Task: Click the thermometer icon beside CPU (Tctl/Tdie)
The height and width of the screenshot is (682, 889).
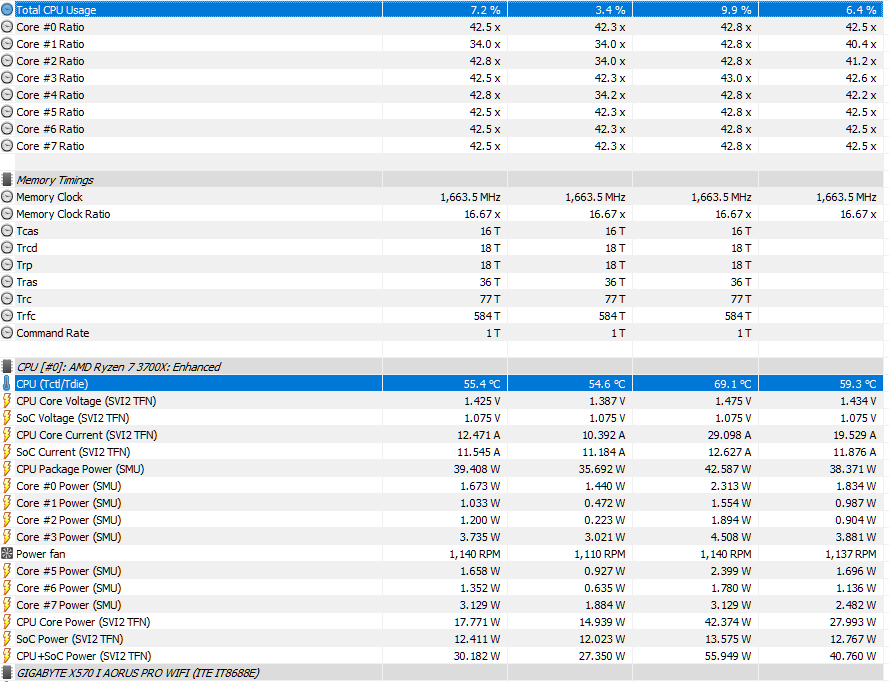Action: click(8, 384)
